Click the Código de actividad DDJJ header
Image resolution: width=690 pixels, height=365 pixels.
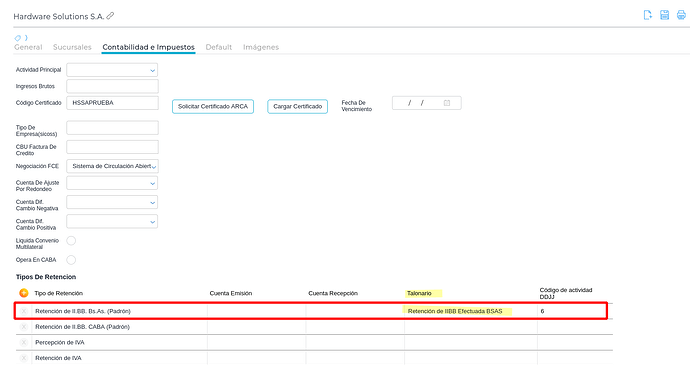(566, 293)
